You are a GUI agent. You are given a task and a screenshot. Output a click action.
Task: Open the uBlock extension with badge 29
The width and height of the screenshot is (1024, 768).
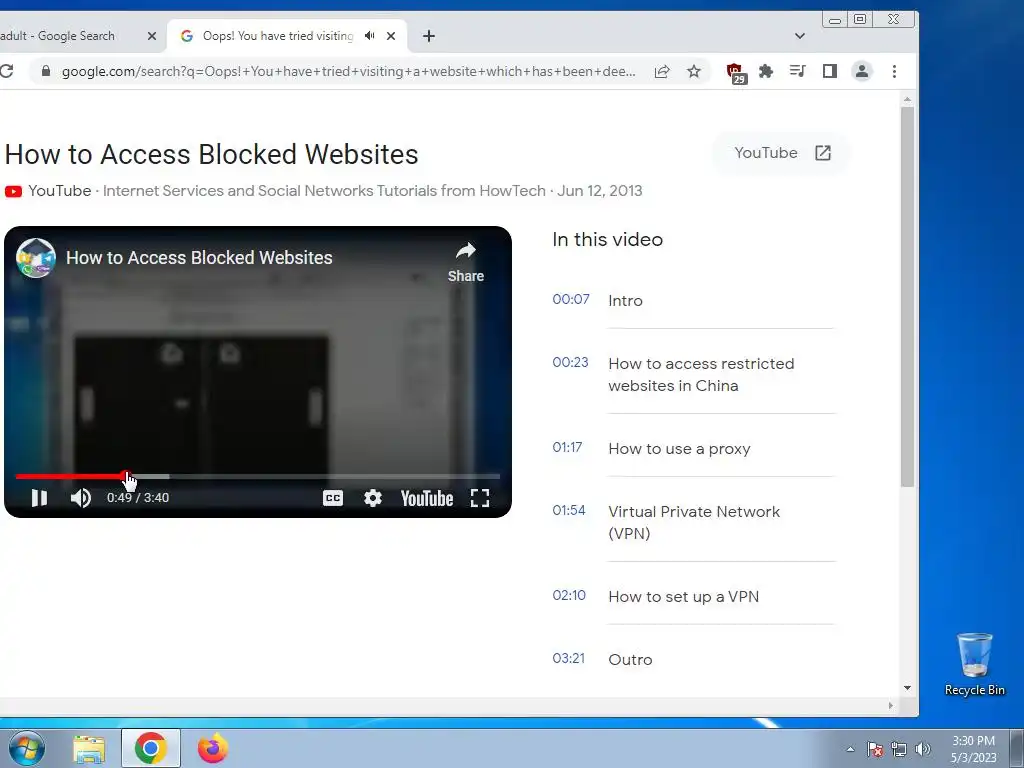tap(736, 72)
